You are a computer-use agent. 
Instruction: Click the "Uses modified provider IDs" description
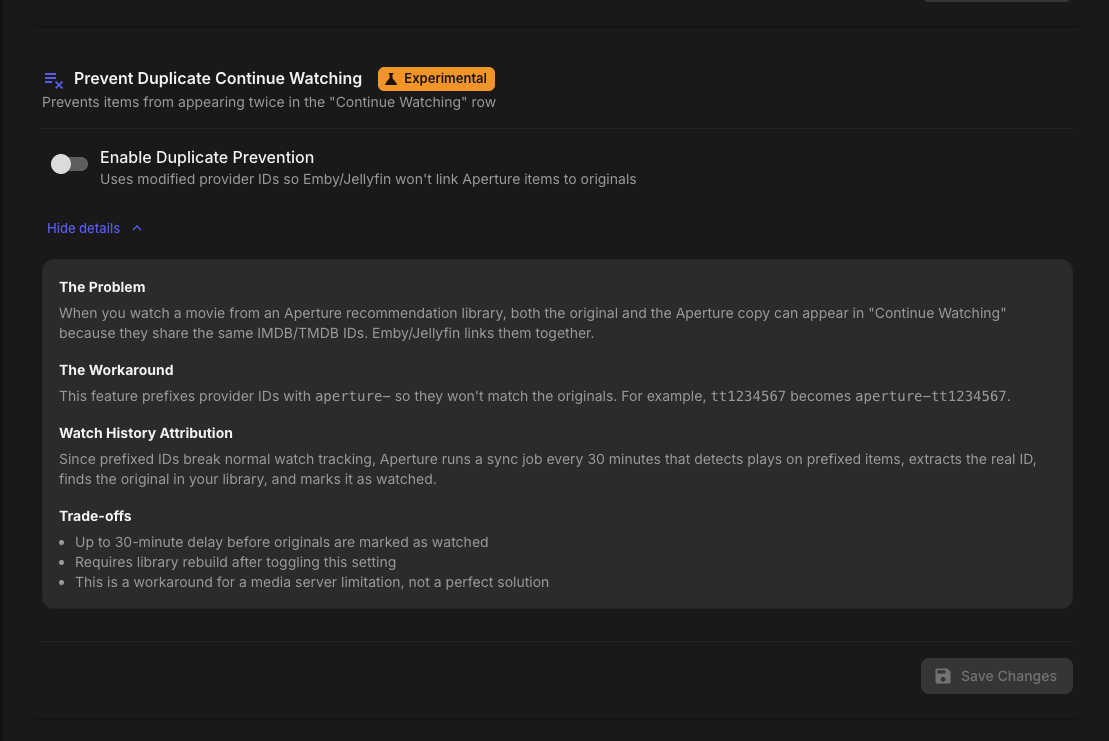click(x=368, y=179)
